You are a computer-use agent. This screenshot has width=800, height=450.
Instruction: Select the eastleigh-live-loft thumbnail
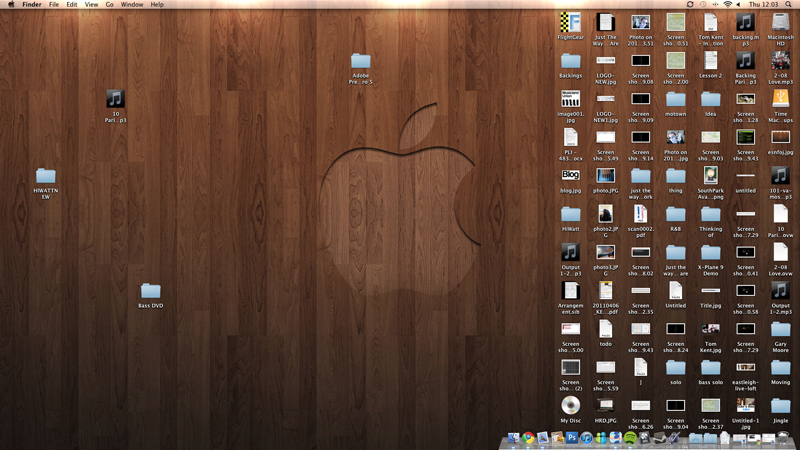(x=745, y=367)
